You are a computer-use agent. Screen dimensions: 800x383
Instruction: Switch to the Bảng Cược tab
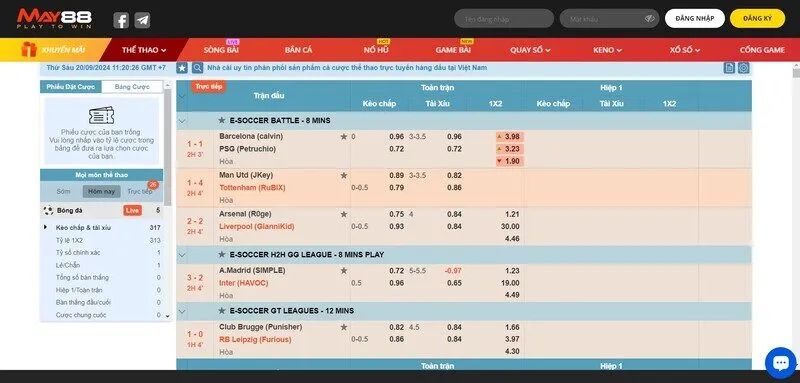(x=132, y=87)
